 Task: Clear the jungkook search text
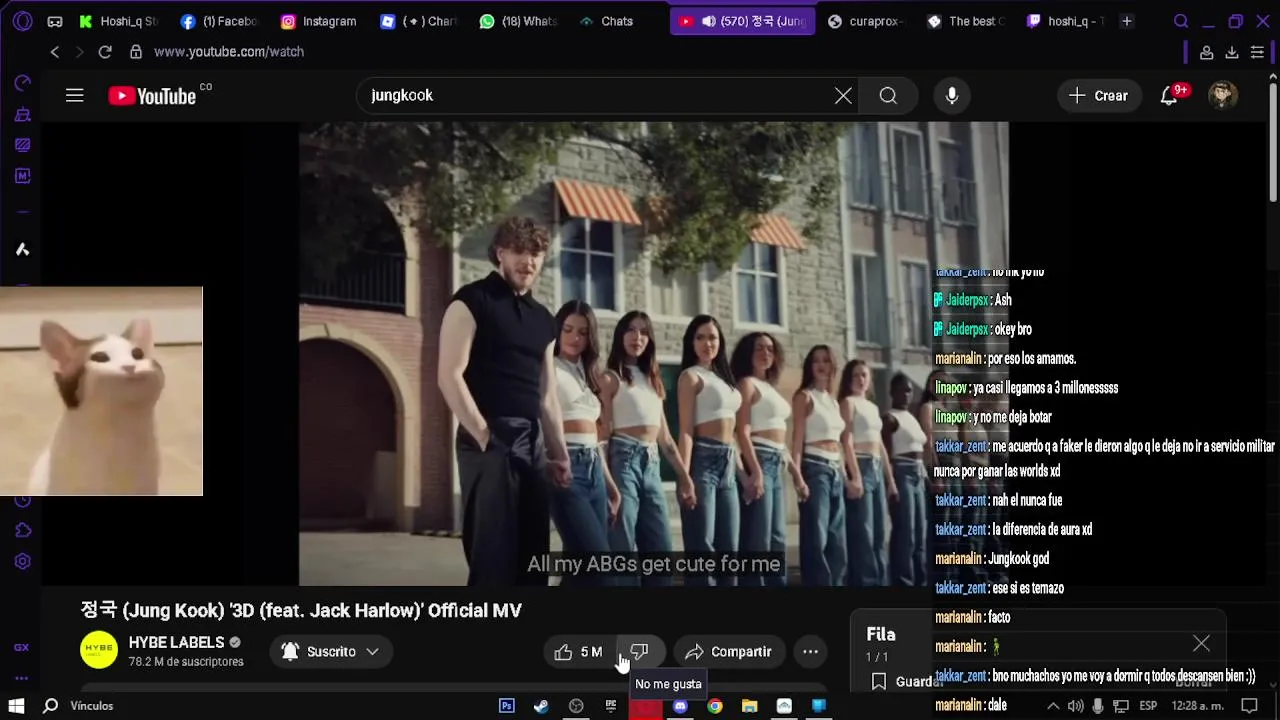[x=843, y=95]
